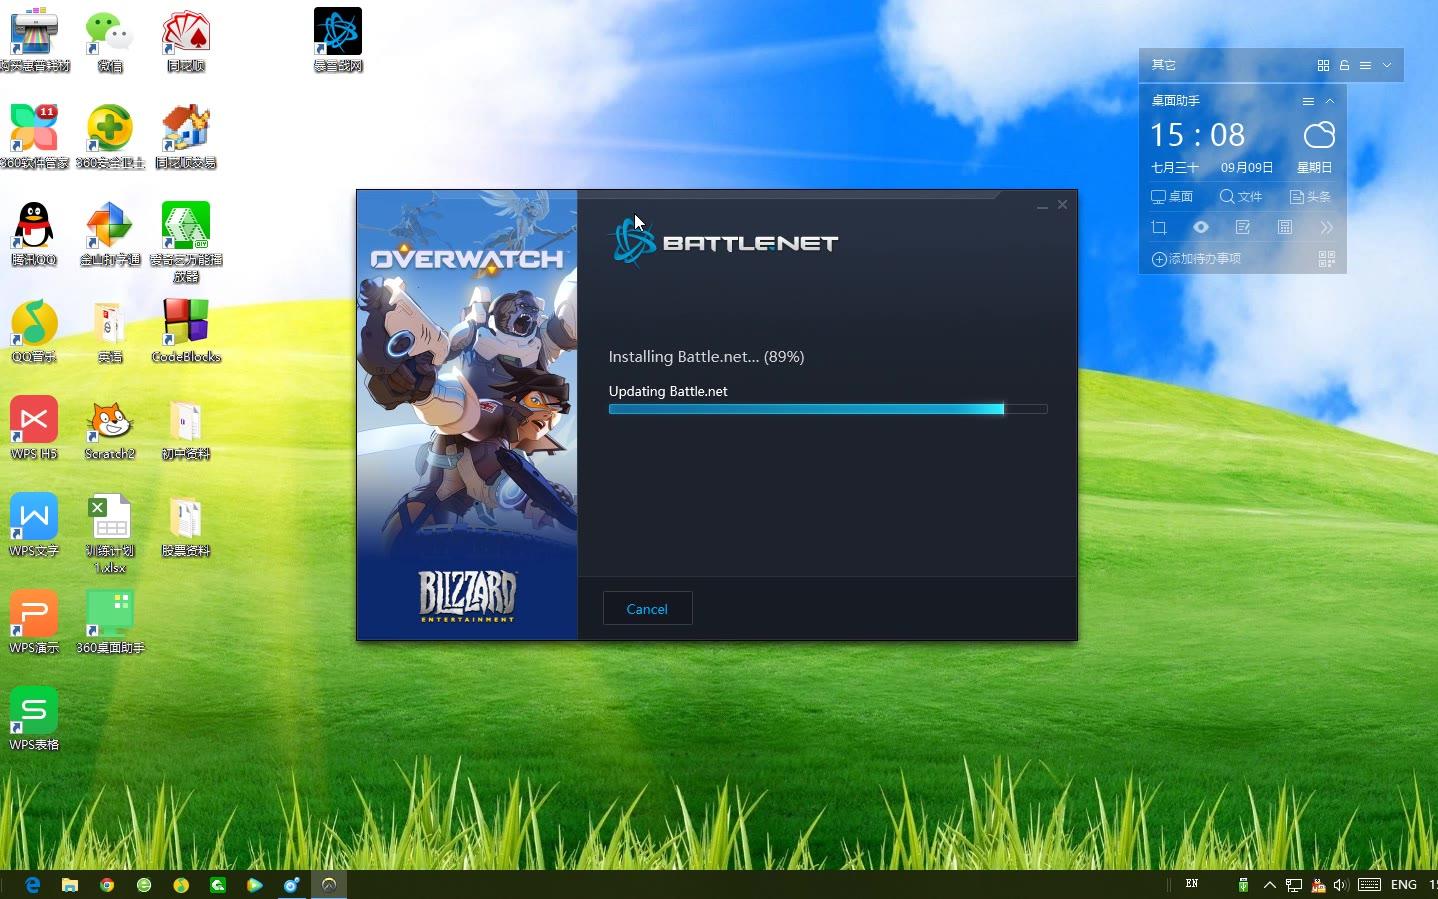
Task: Open the WPS表格 desktop shortcut
Action: 34,719
